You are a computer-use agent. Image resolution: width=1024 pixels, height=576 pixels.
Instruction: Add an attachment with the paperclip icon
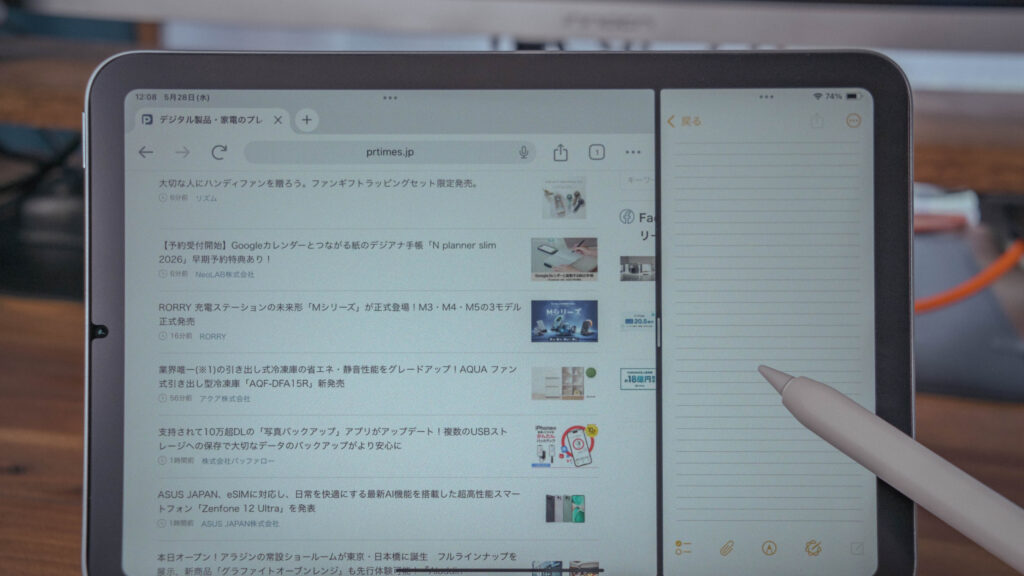point(727,547)
